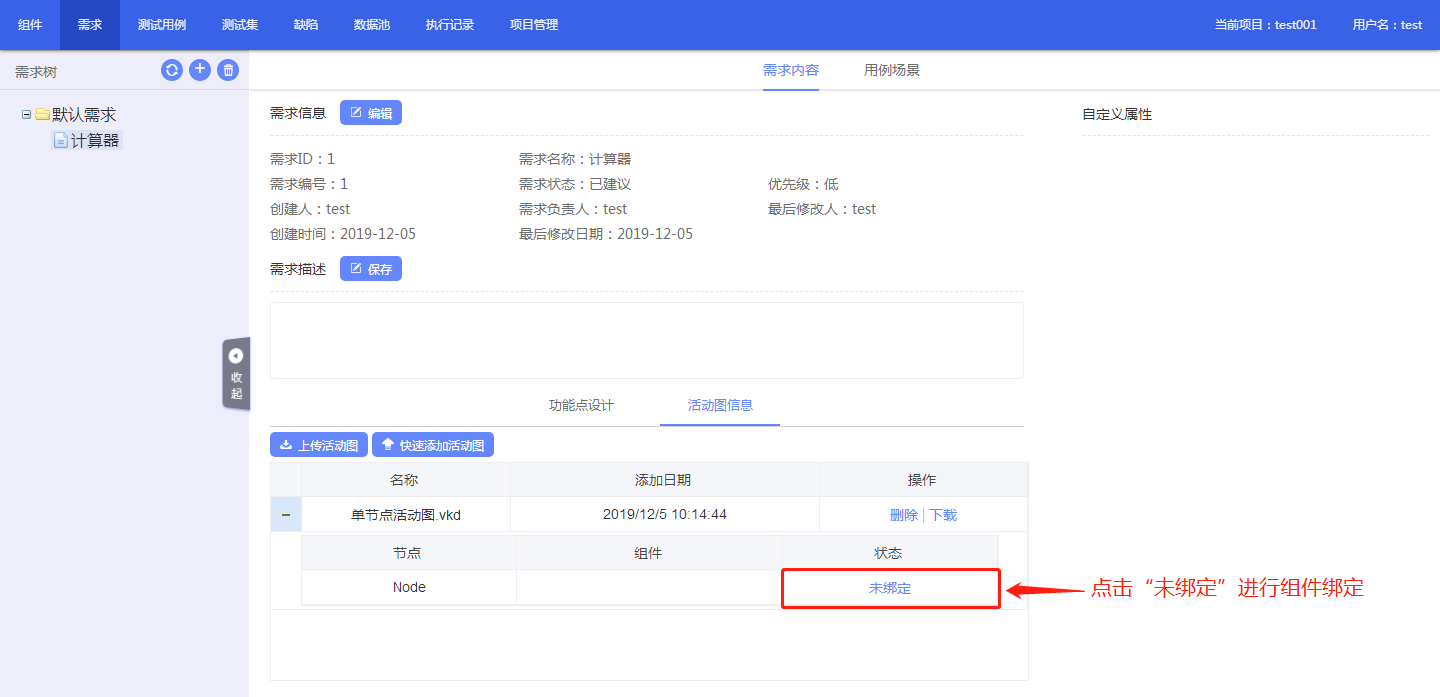Click the trash icon to delete requirement
The width and height of the screenshot is (1440, 697).
click(228, 70)
